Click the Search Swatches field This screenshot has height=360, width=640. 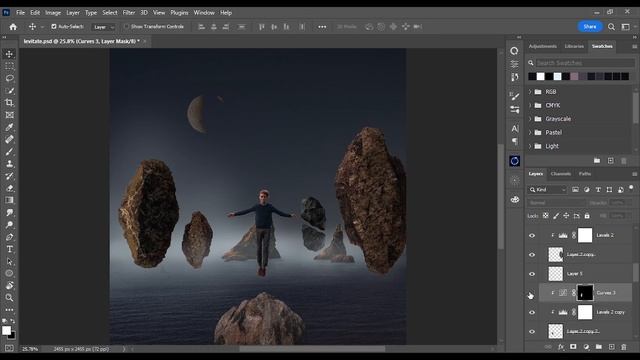tap(585, 63)
